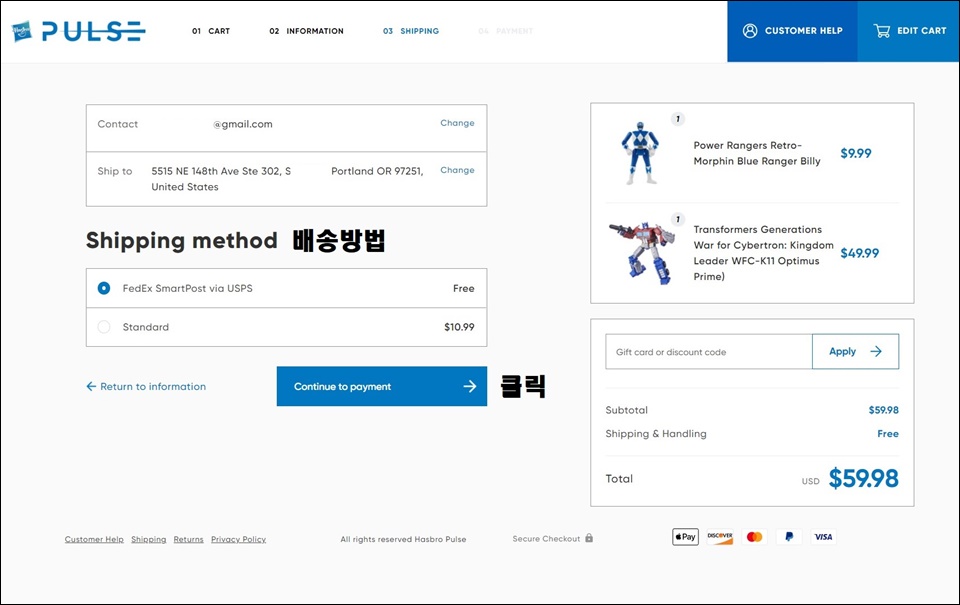The image size is (960, 605).
Task: Select FedEx SmartPost via USPS shipping option
Action: tap(287, 288)
